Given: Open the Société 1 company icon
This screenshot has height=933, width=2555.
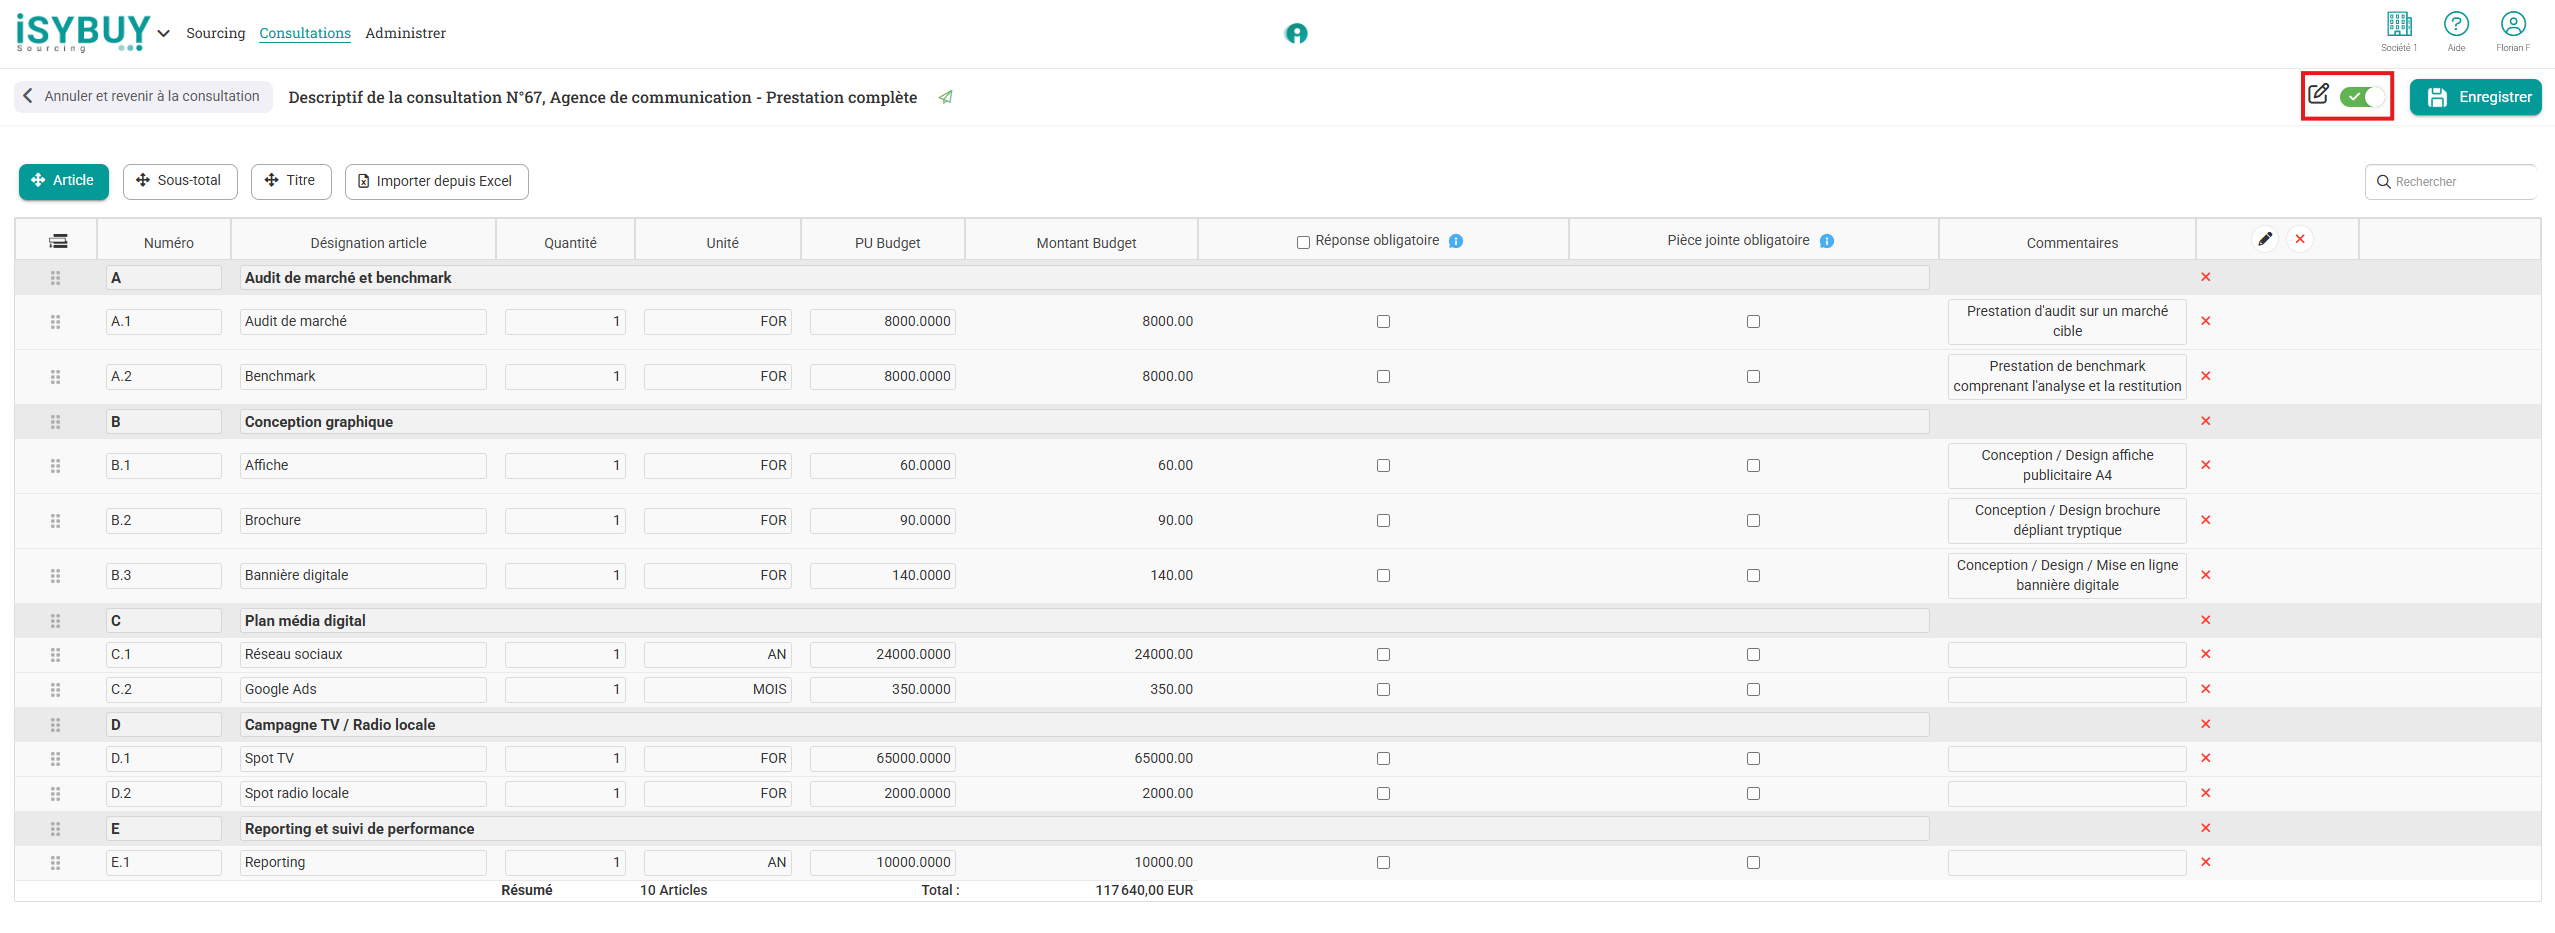Looking at the screenshot, I should (2399, 24).
